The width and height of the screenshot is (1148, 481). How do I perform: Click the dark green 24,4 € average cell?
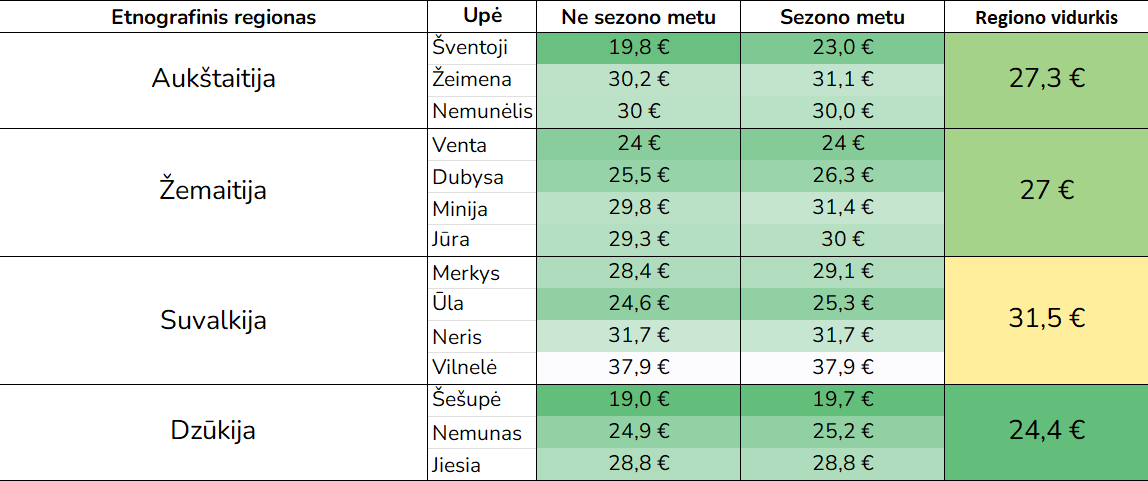point(1046,431)
